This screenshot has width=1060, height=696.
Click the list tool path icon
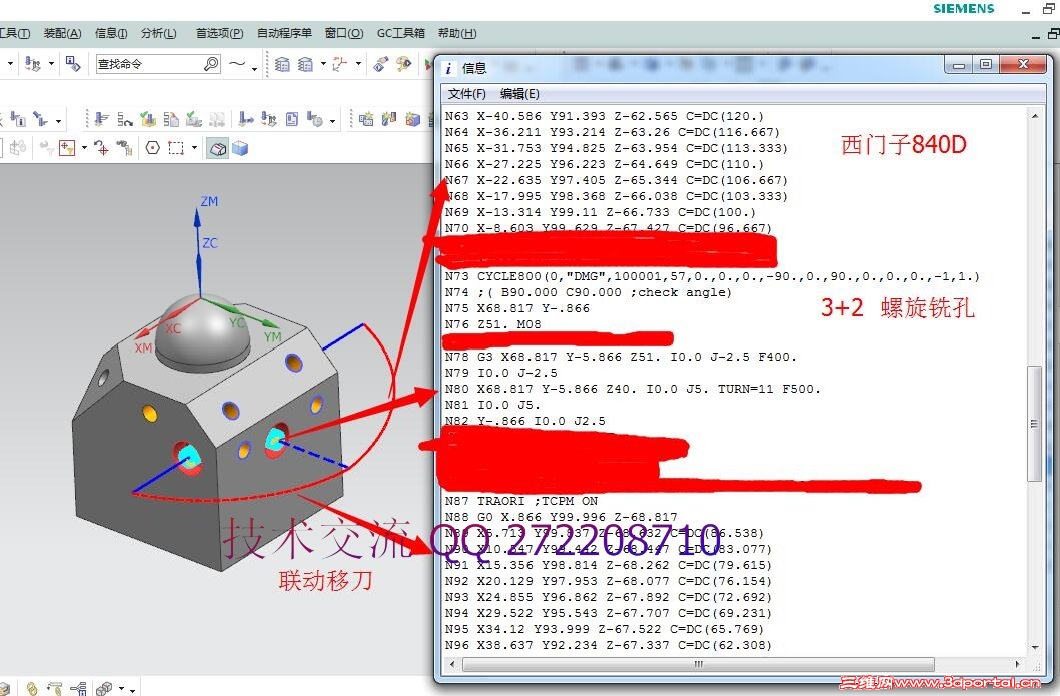click(x=171, y=120)
